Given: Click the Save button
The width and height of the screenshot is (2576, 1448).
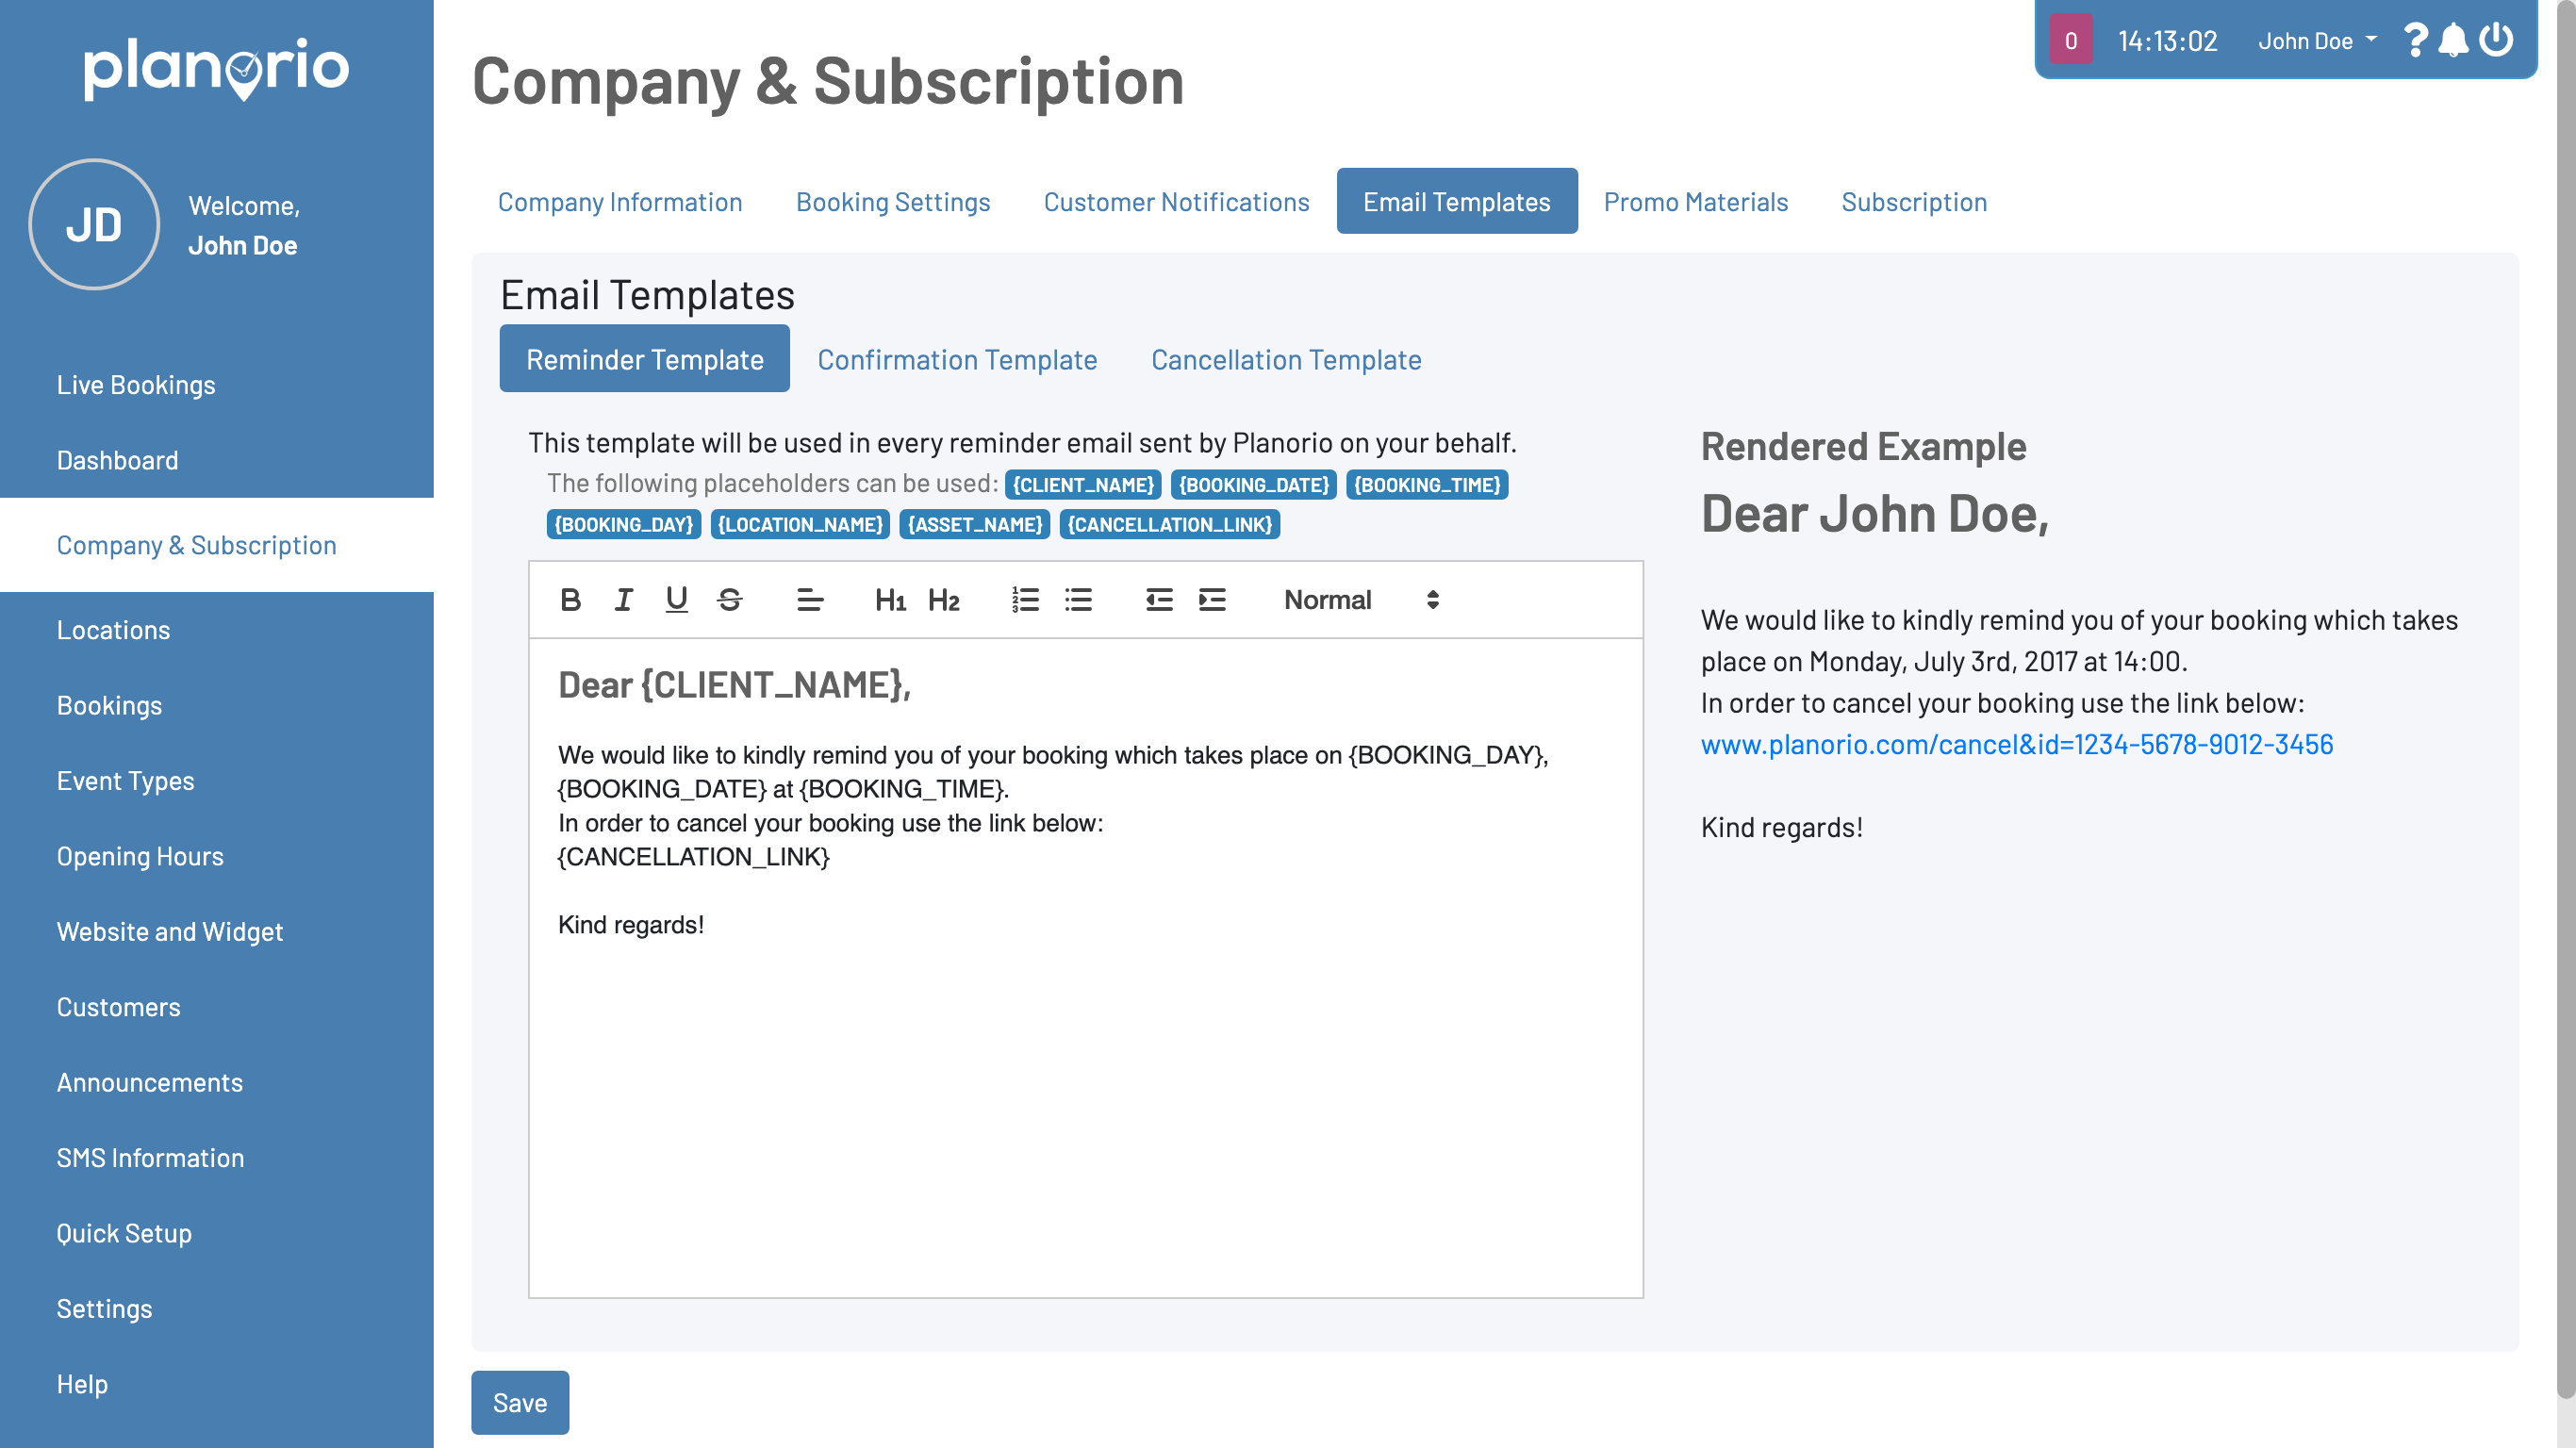Looking at the screenshot, I should click(519, 1402).
